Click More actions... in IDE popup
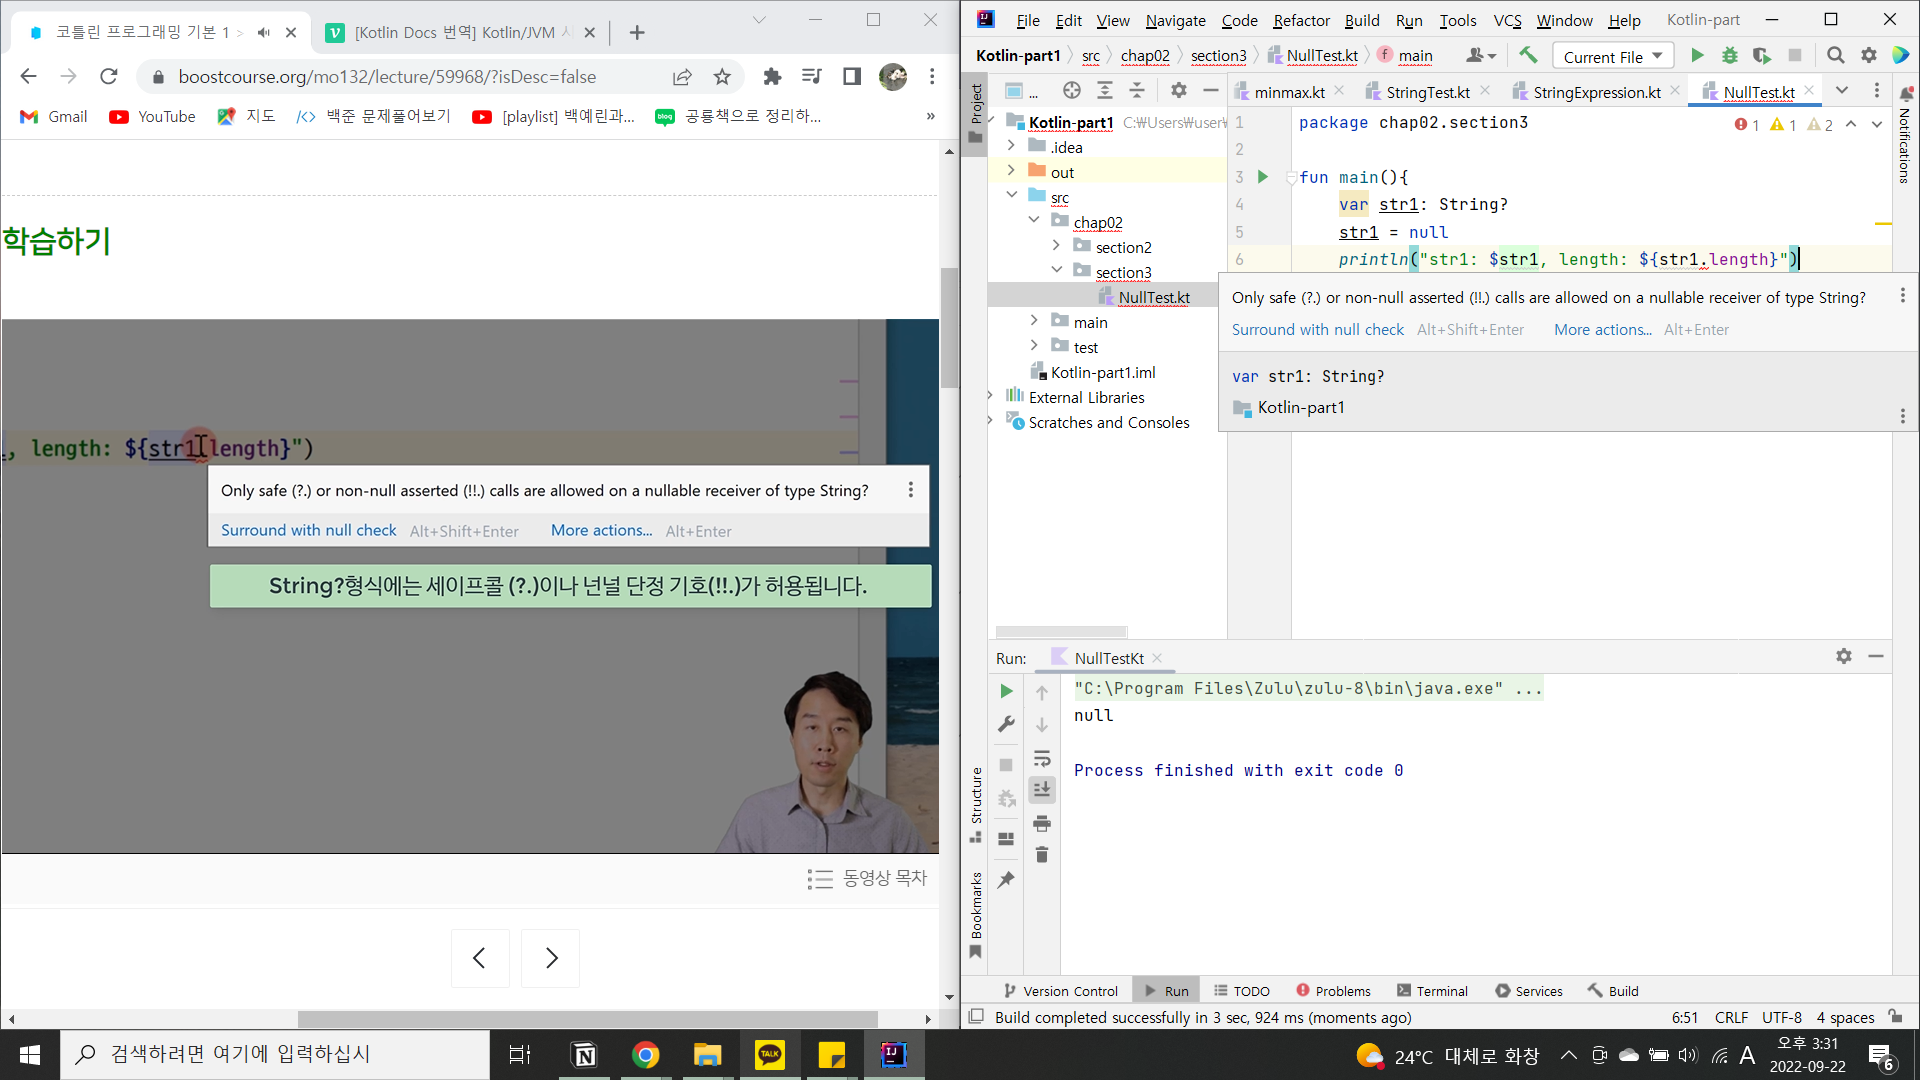The width and height of the screenshot is (1920, 1080). (x=1602, y=329)
